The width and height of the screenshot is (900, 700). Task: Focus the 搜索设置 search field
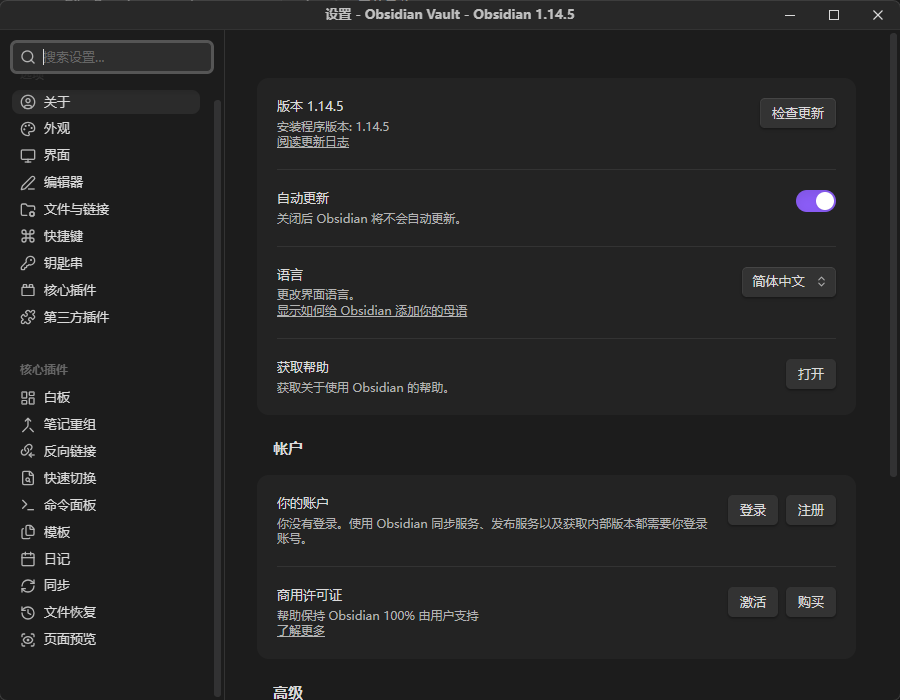tap(112, 57)
